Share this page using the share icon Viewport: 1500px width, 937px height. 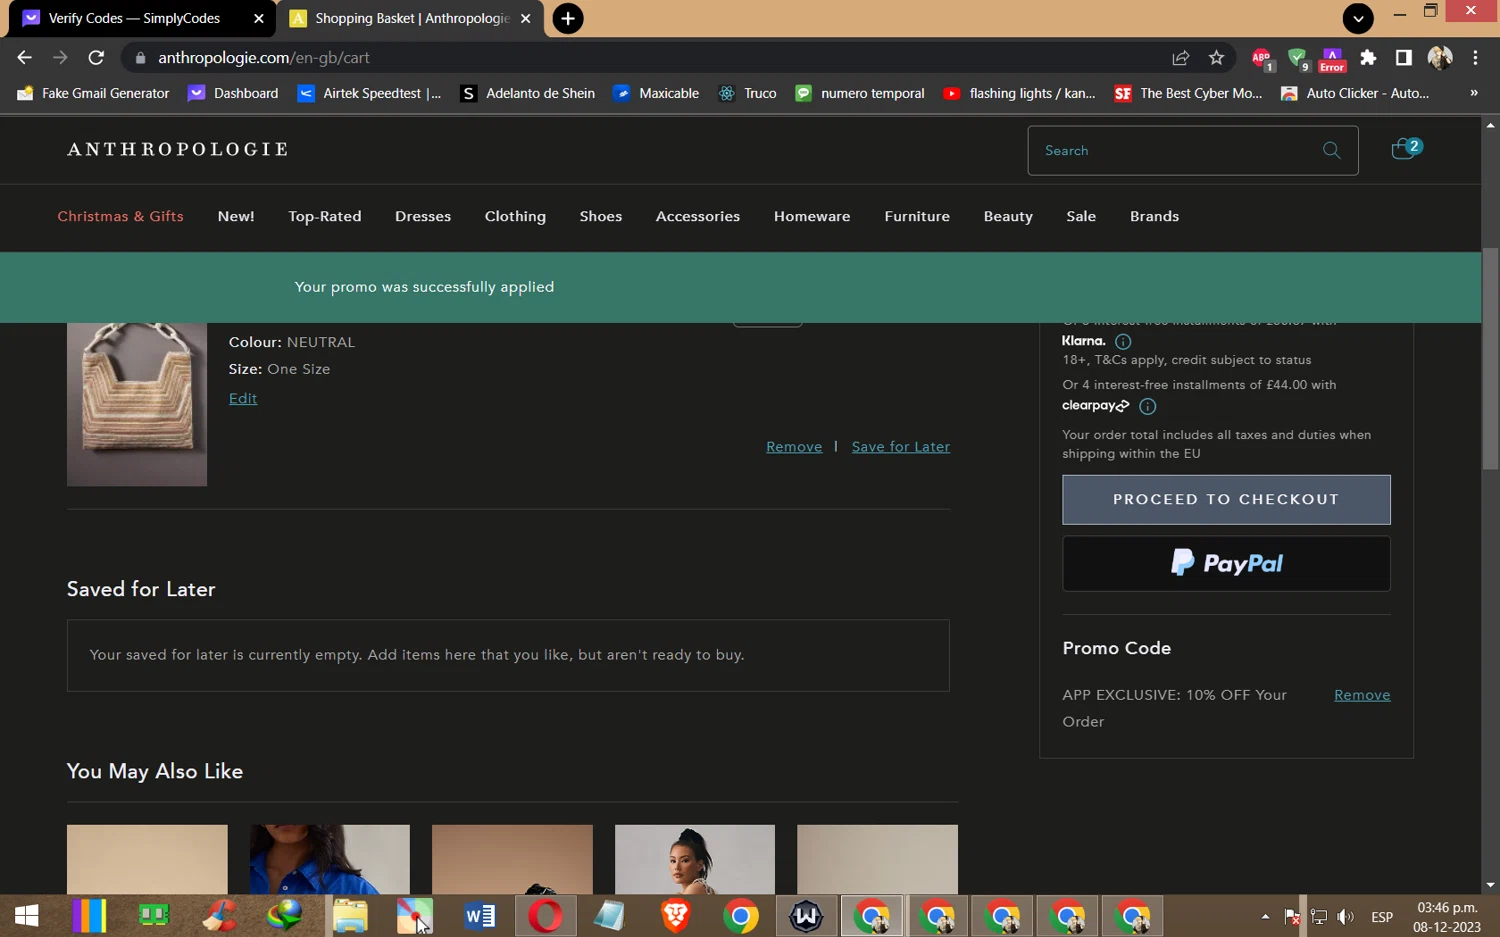click(1181, 58)
